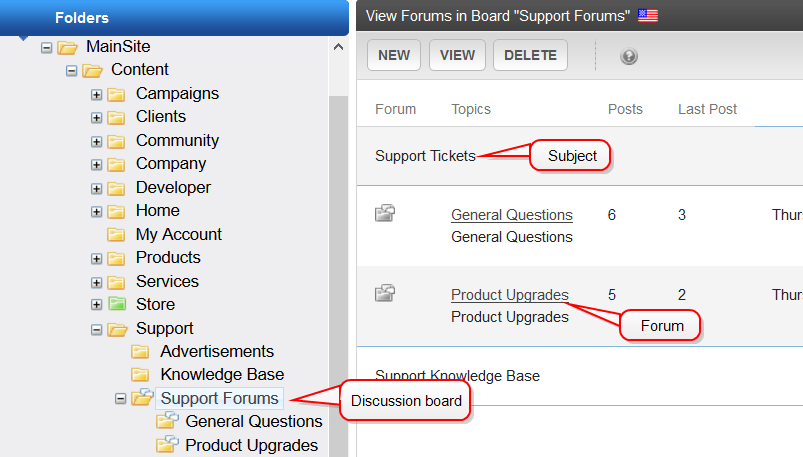803x457 pixels.
Task: Collapse the MainSite root node
Action: point(47,48)
